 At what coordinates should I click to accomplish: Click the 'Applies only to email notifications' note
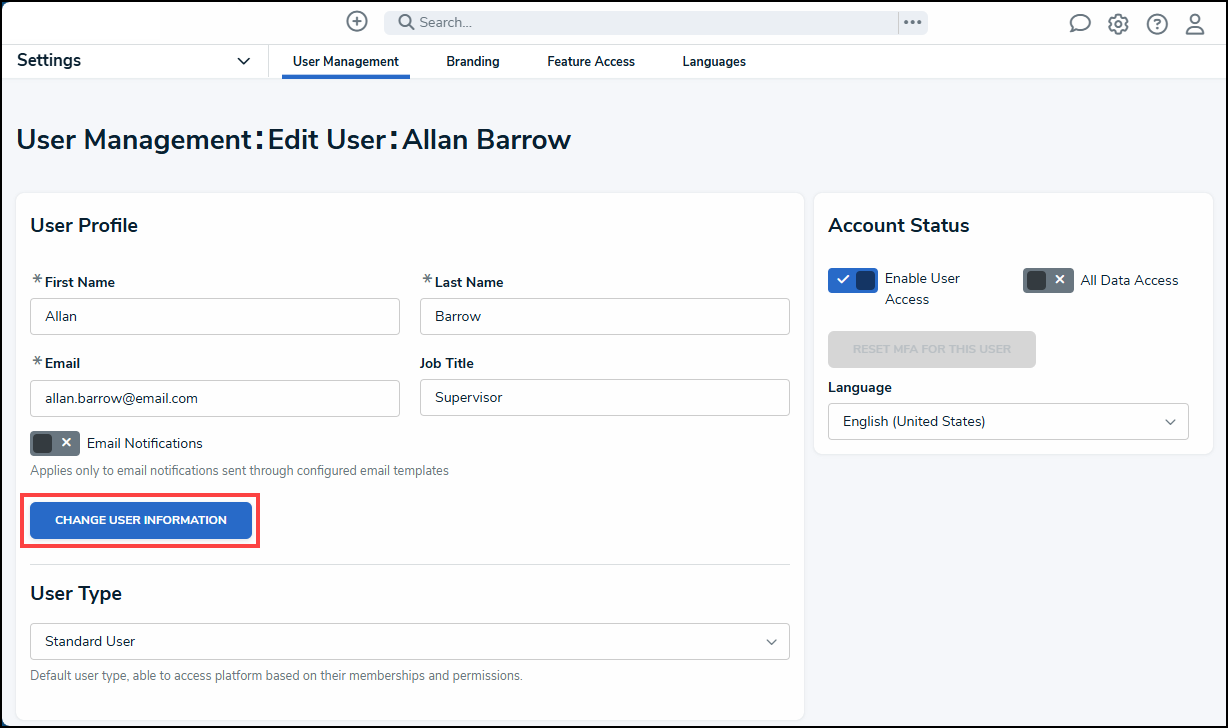pyautogui.click(x=239, y=470)
